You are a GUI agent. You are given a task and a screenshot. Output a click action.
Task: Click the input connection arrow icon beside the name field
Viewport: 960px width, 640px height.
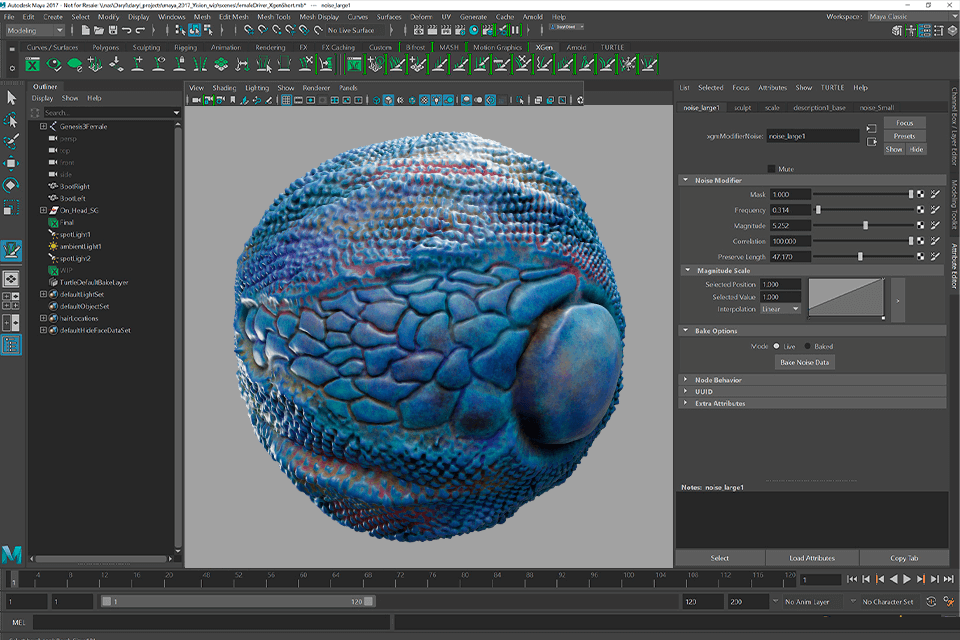point(872,129)
